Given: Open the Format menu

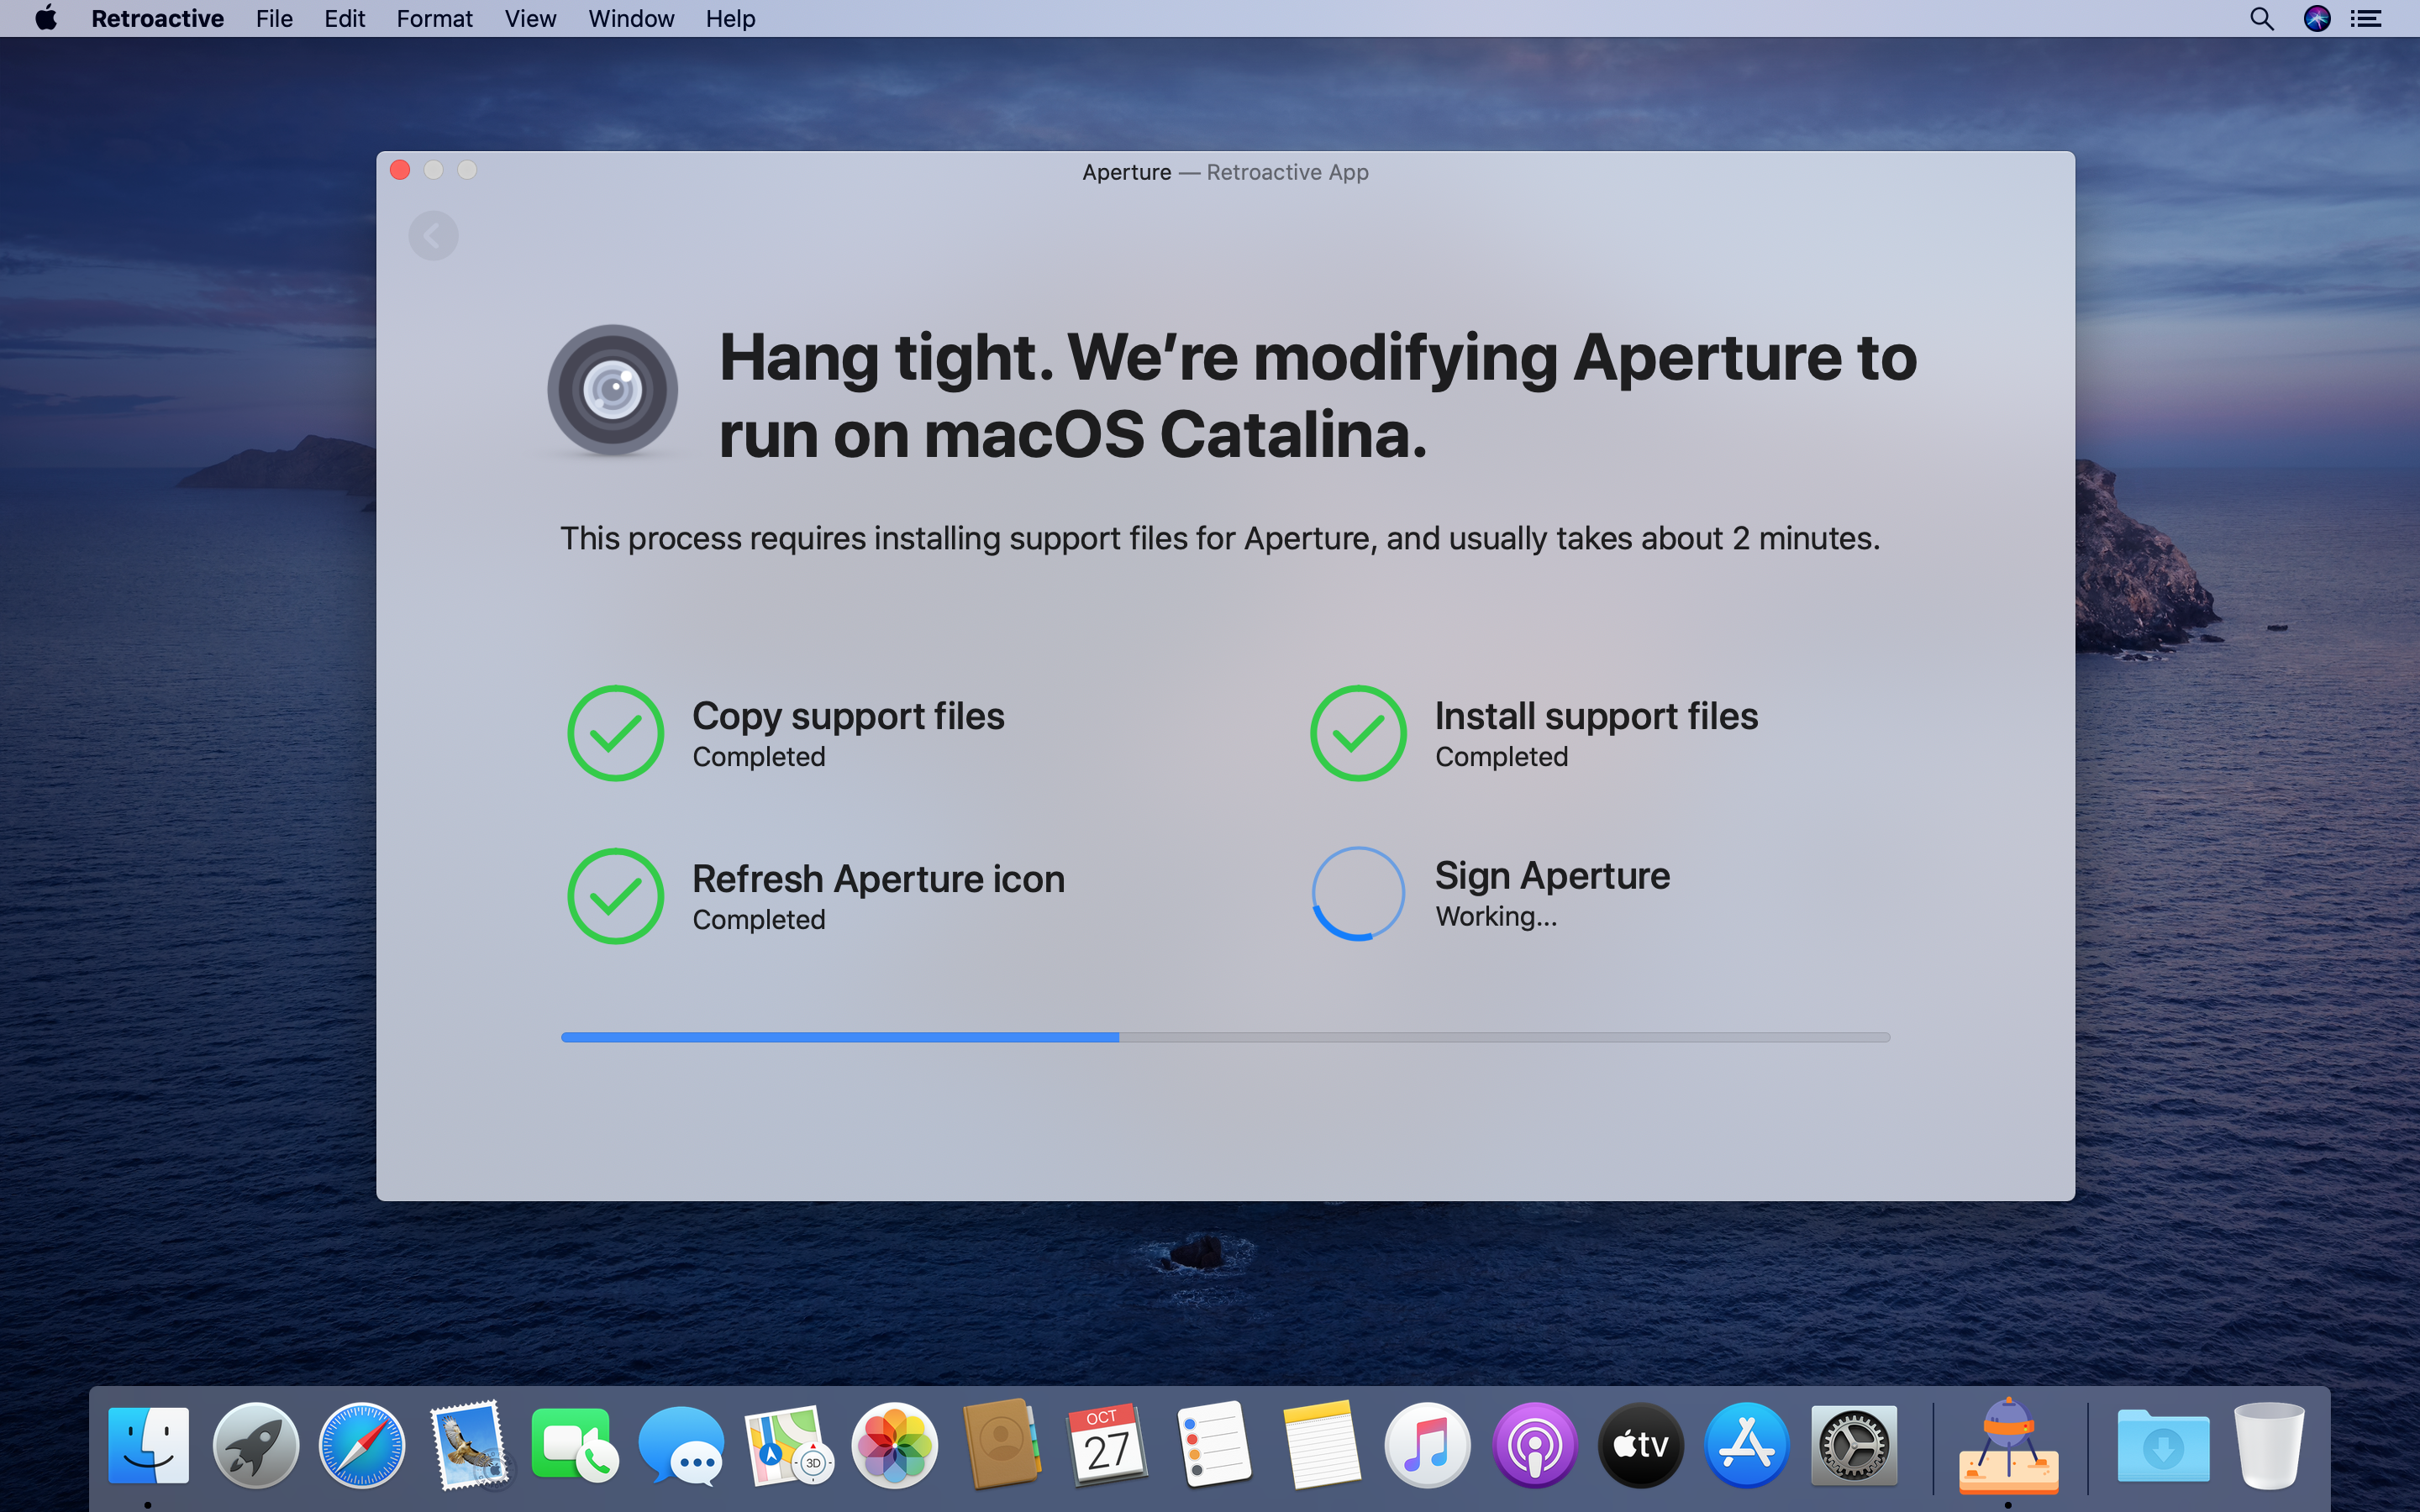Looking at the screenshot, I should pyautogui.click(x=434, y=19).
